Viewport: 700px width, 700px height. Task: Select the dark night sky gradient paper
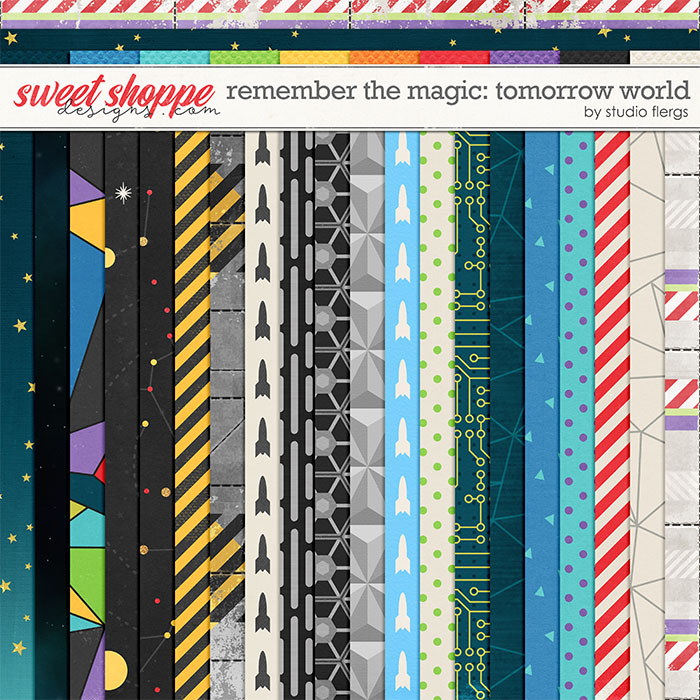pyautogui.click(x=52, y=416)
